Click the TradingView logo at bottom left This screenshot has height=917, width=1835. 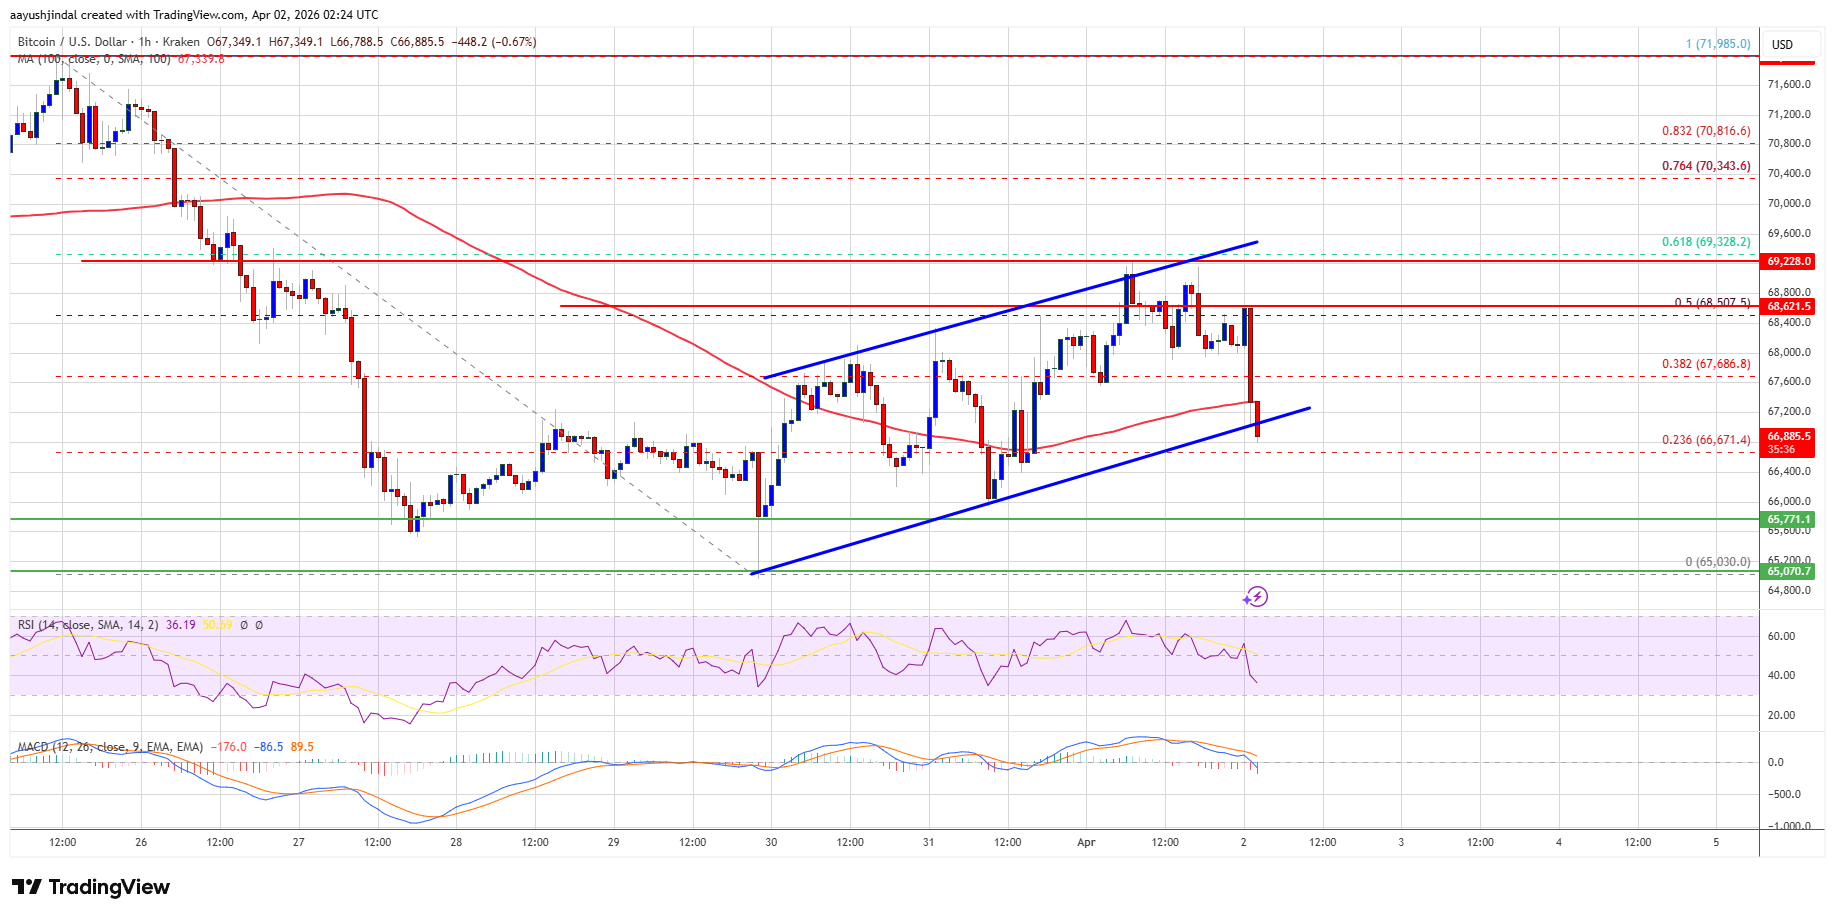(x=91, y=887)
